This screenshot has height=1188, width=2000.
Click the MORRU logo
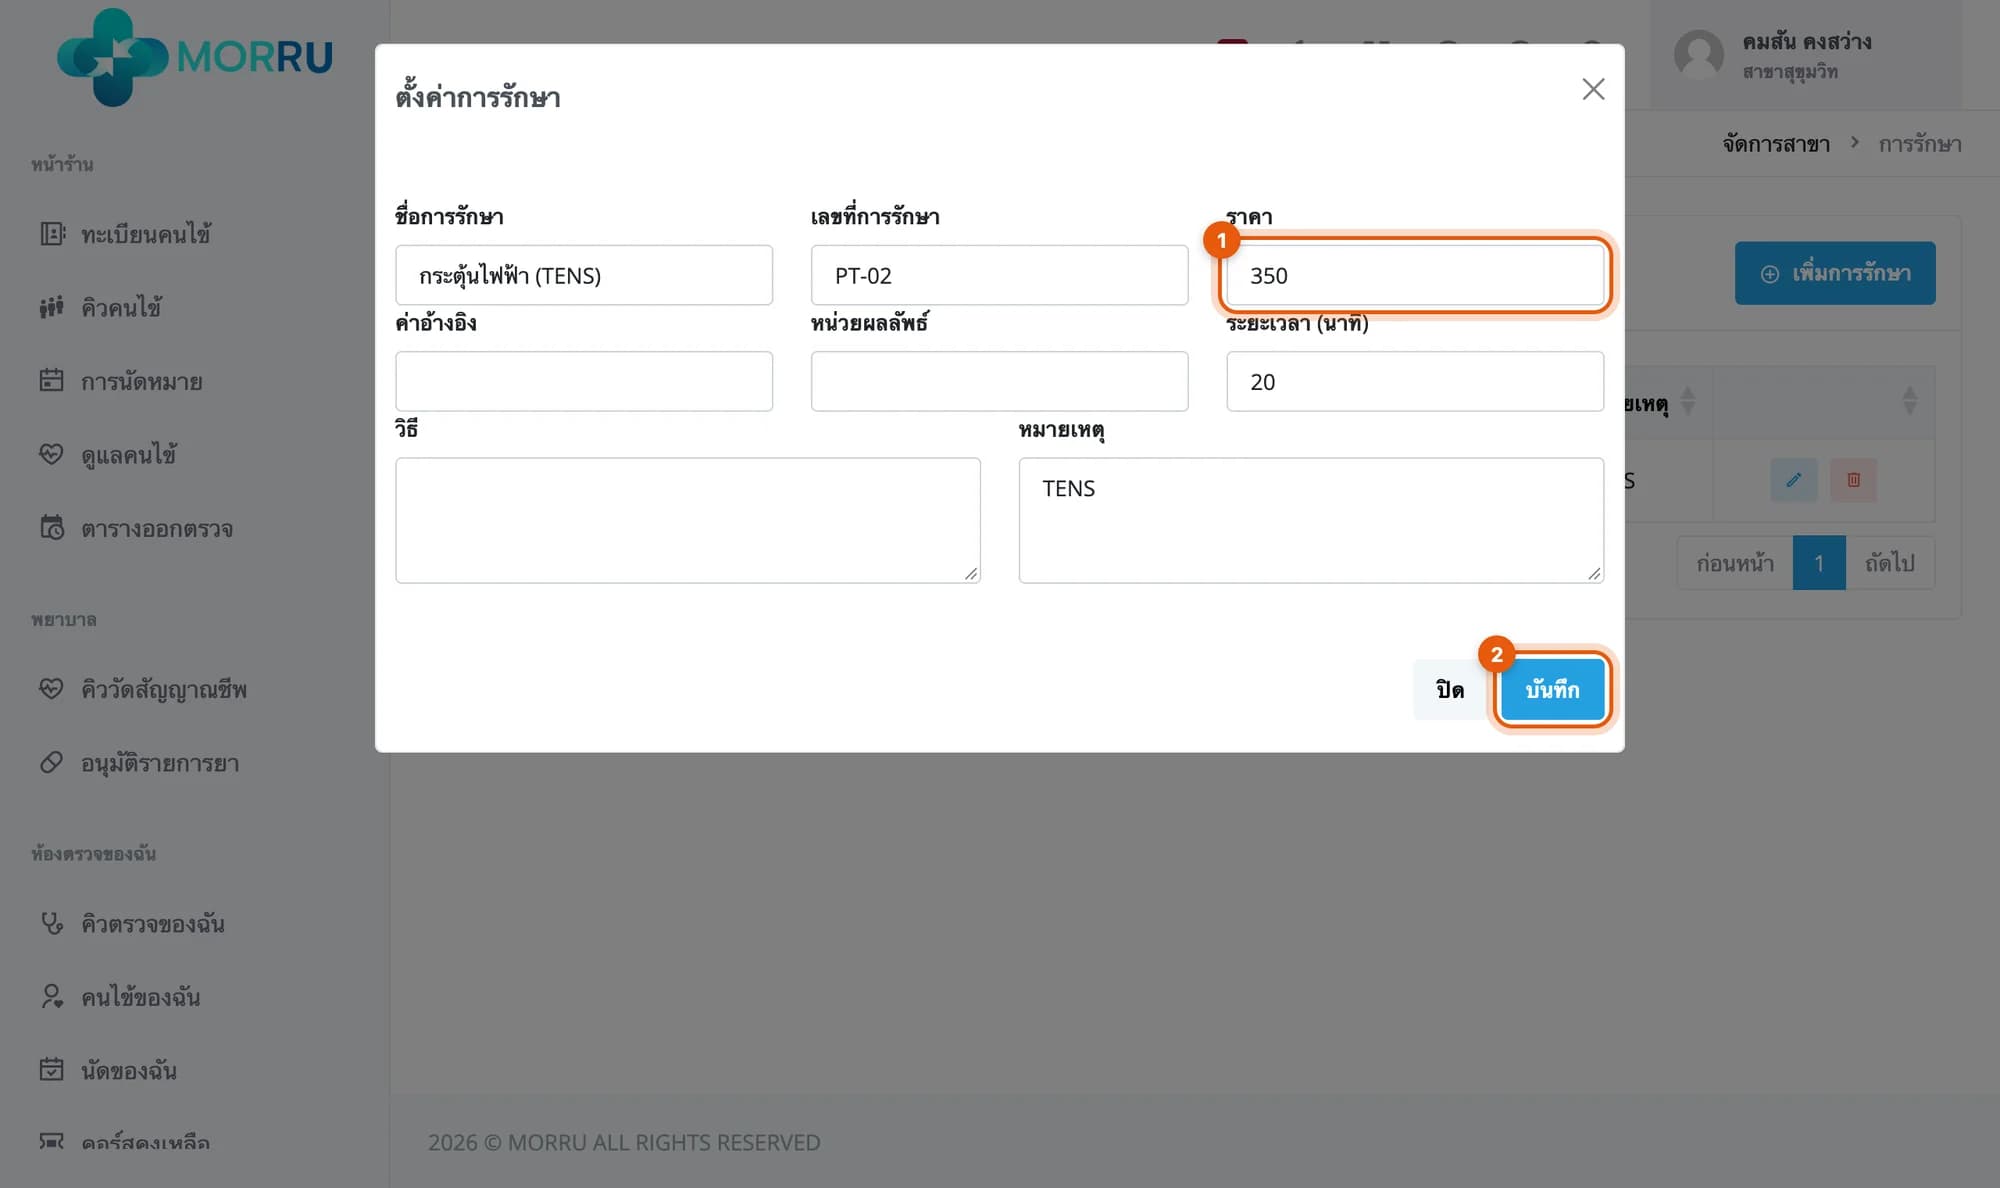(195, 57)
